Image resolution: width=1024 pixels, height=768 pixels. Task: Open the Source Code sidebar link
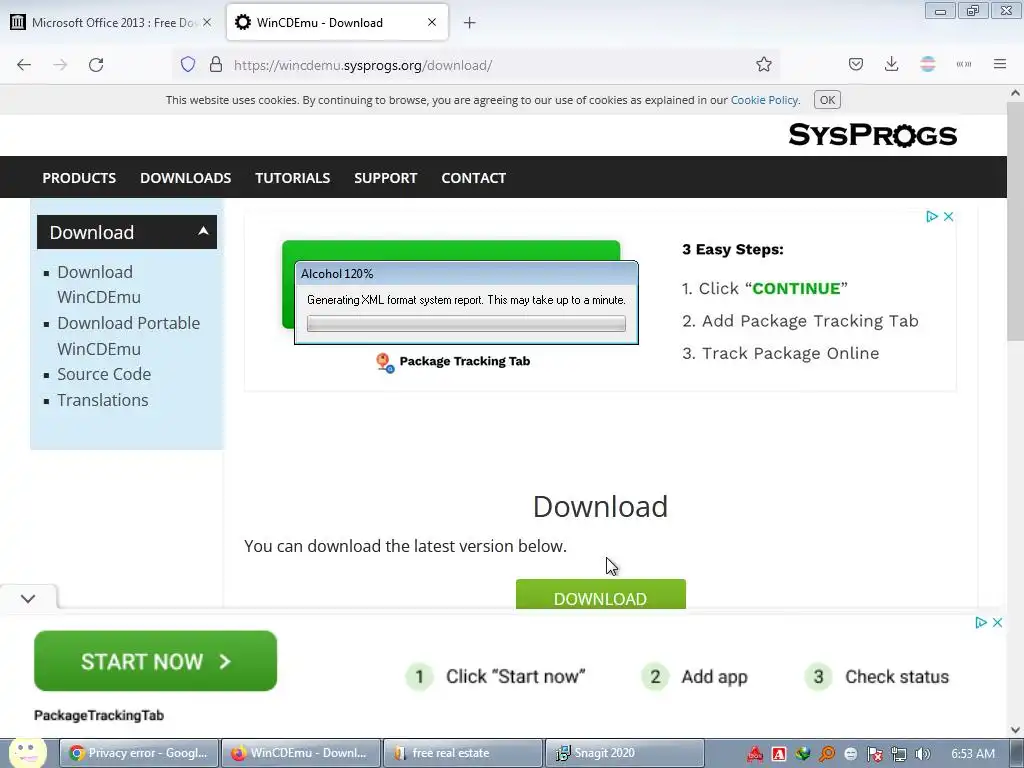tap(104, 374)
